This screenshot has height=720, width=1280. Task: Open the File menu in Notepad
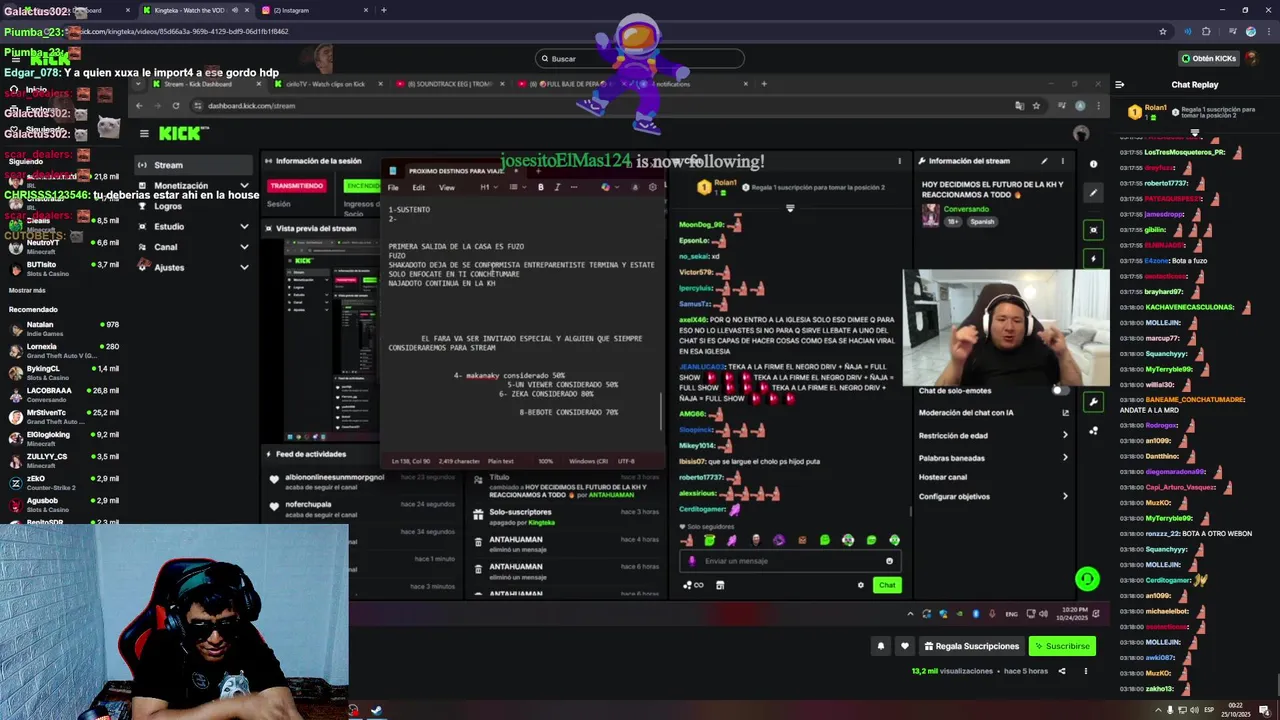pos(393,188)
